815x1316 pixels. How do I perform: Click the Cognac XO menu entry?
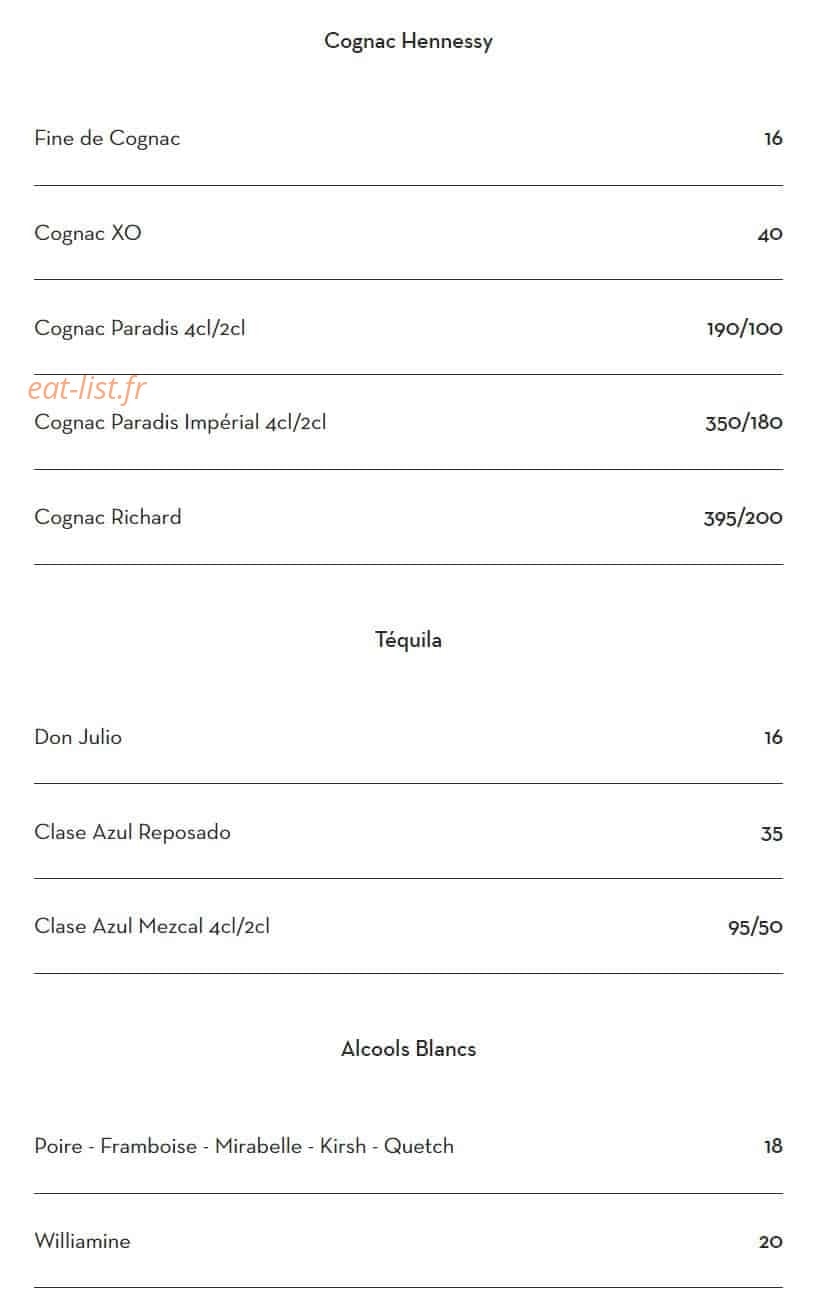tap(88, 234)
